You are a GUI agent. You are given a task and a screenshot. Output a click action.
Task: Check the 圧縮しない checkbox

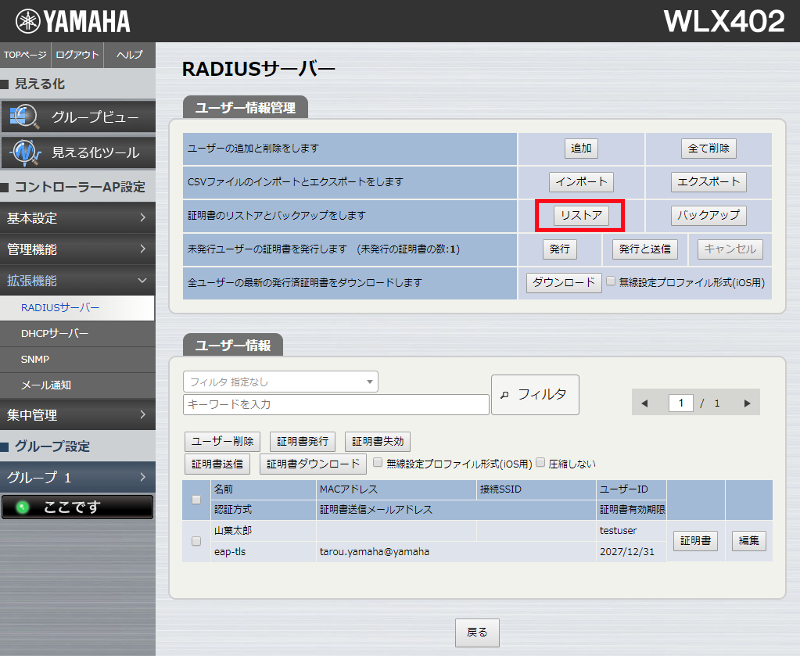[x=541, y=463]
